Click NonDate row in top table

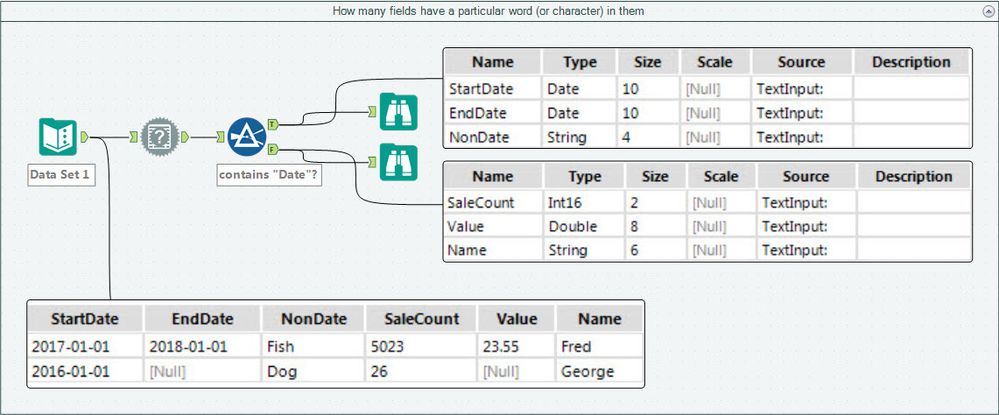pyautogui.click(x=707, y=137)
